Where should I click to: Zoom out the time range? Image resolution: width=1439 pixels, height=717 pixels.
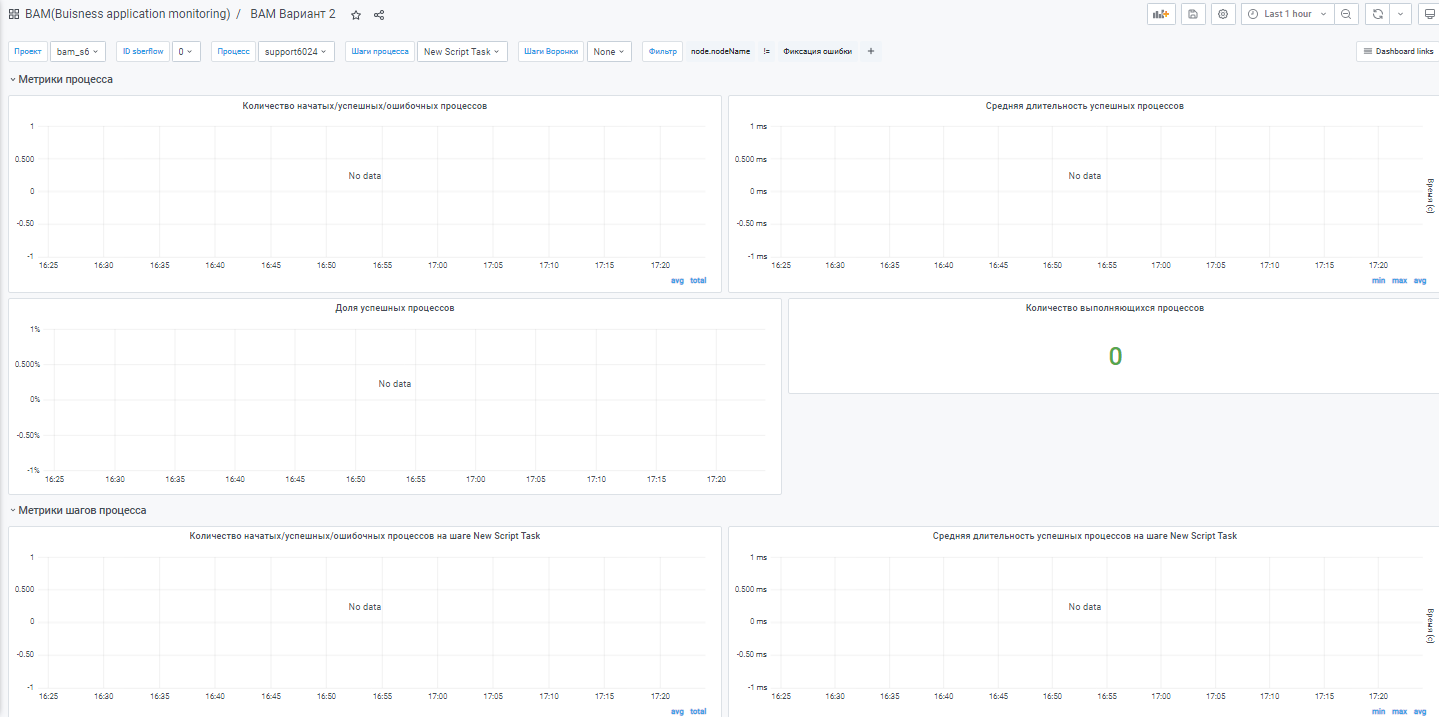tap(1346, 14)
